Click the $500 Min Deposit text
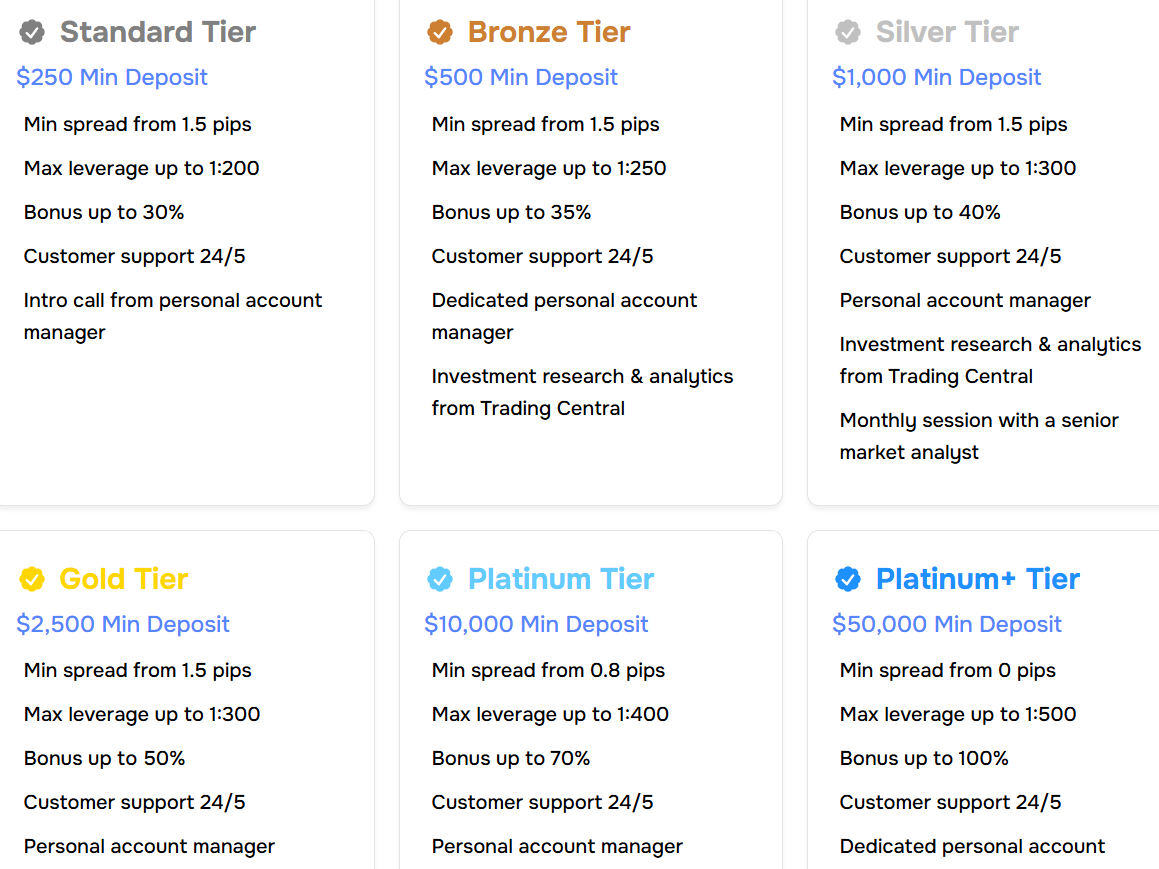Image resolution: width=1159 pixels, height=869 pixels. [521, 77]
